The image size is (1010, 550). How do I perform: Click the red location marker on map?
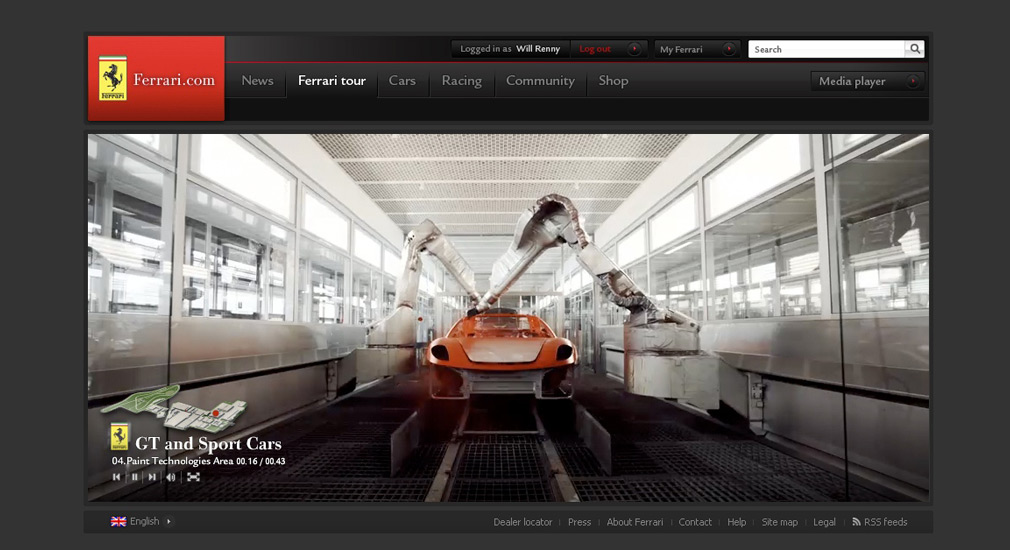coord(215,412)
